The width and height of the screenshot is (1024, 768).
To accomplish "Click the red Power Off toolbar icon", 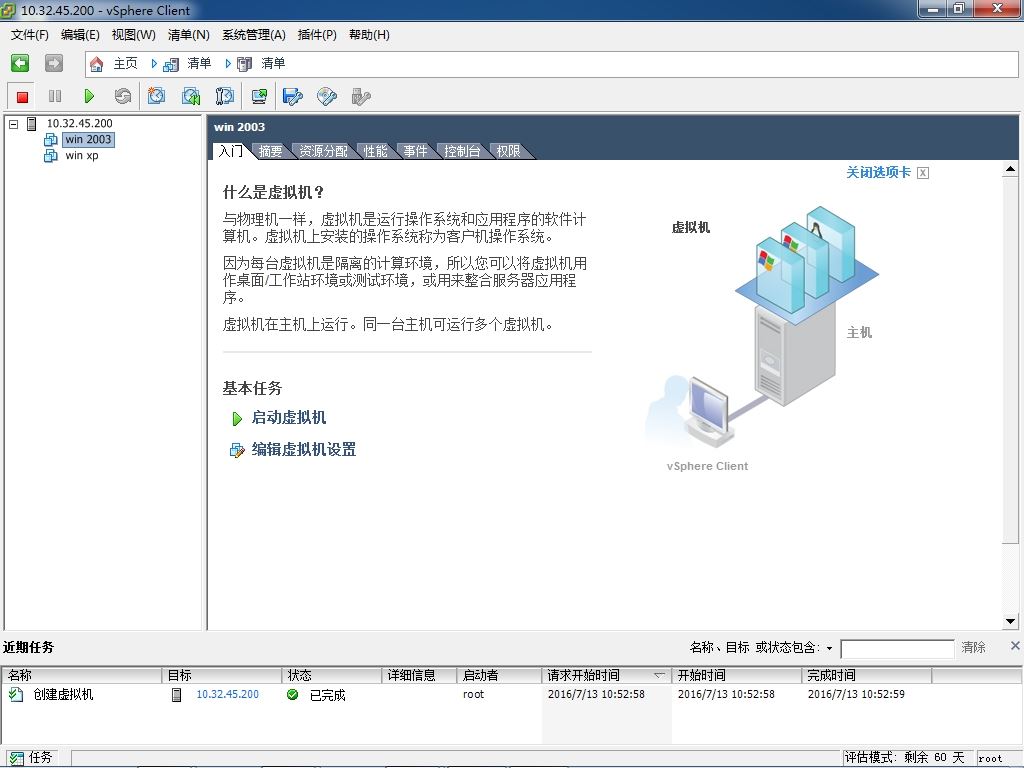I will pos(22,97).
